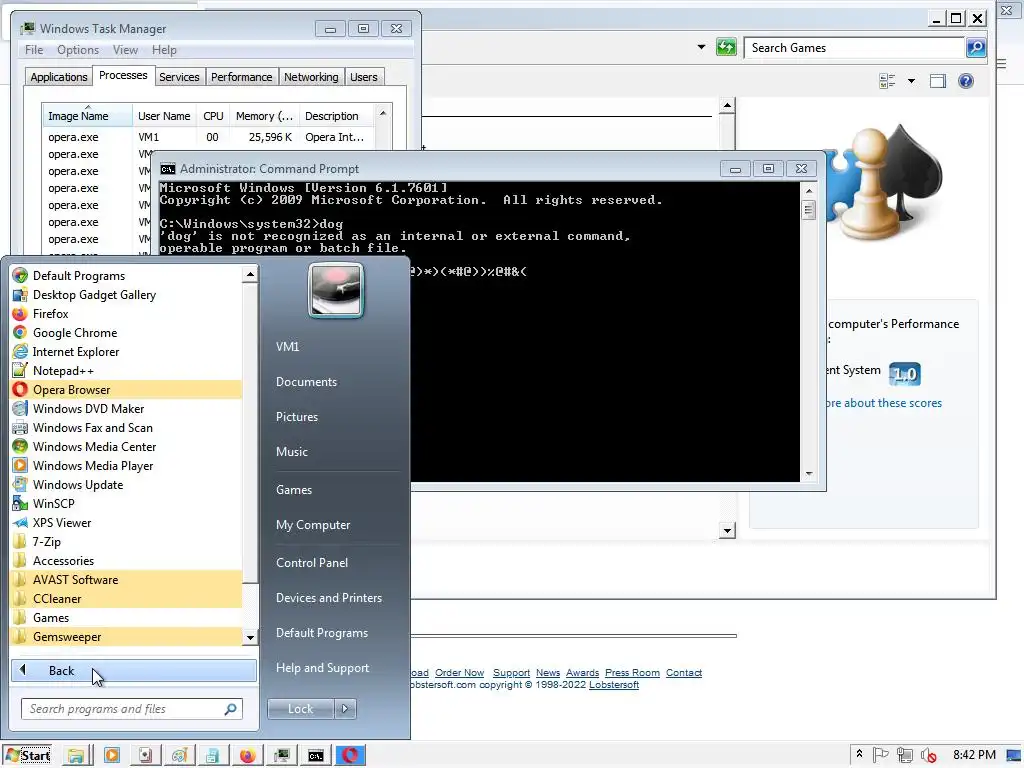The width and height of the screenshot is (1024, 768).
Task: Launch Windows Media Player from the programs list
Action: click(126, 465)
